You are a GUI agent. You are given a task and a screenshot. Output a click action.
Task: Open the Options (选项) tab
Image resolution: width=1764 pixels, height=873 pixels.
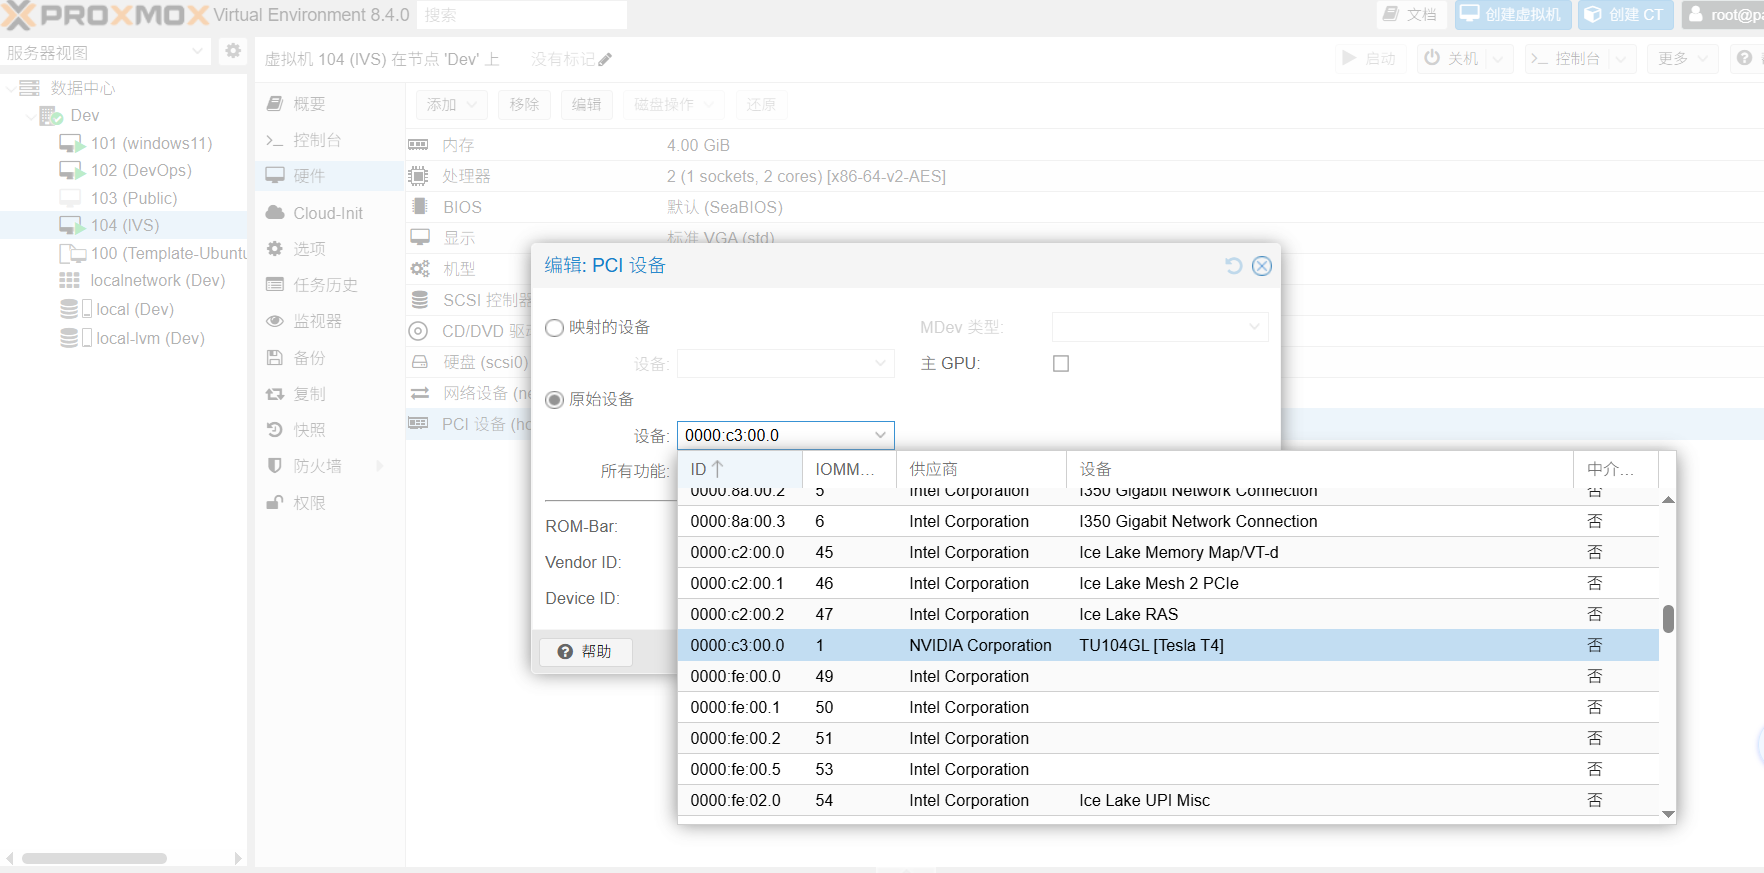coord(328,249)
